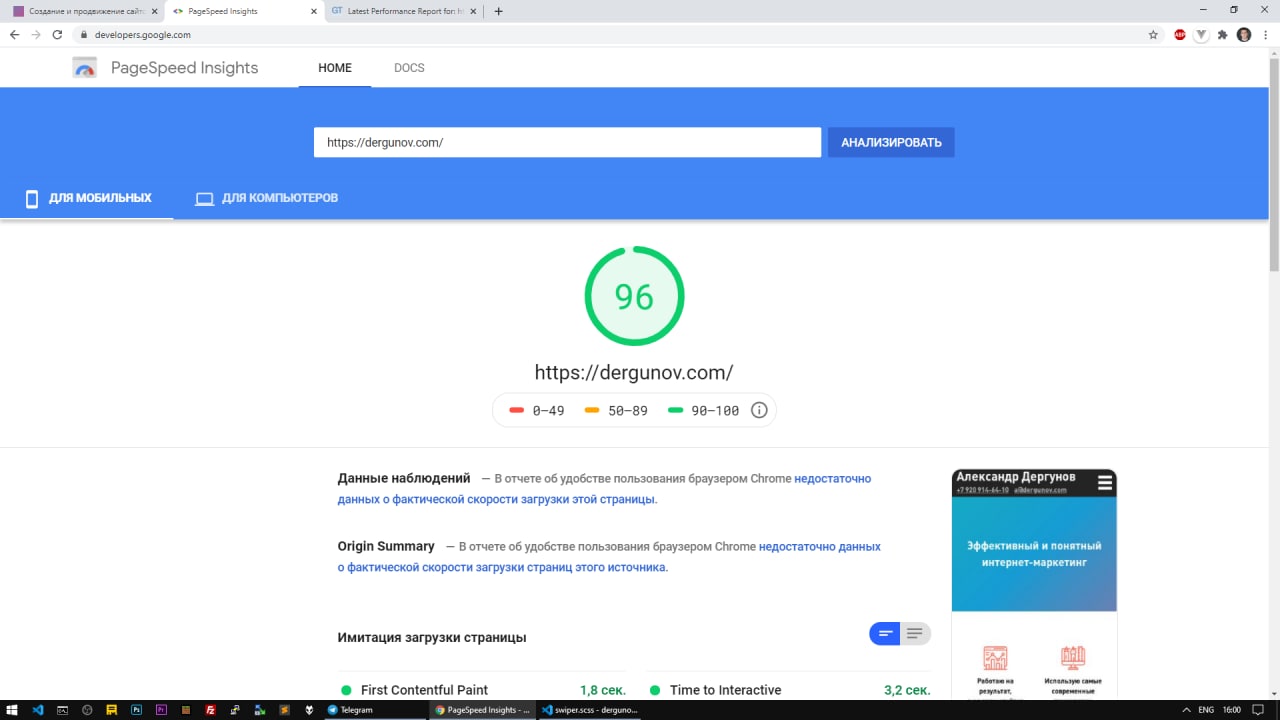1280x720 pixels.
Task: Bookmark the page with the star icon
Action: pos(1153,34)
